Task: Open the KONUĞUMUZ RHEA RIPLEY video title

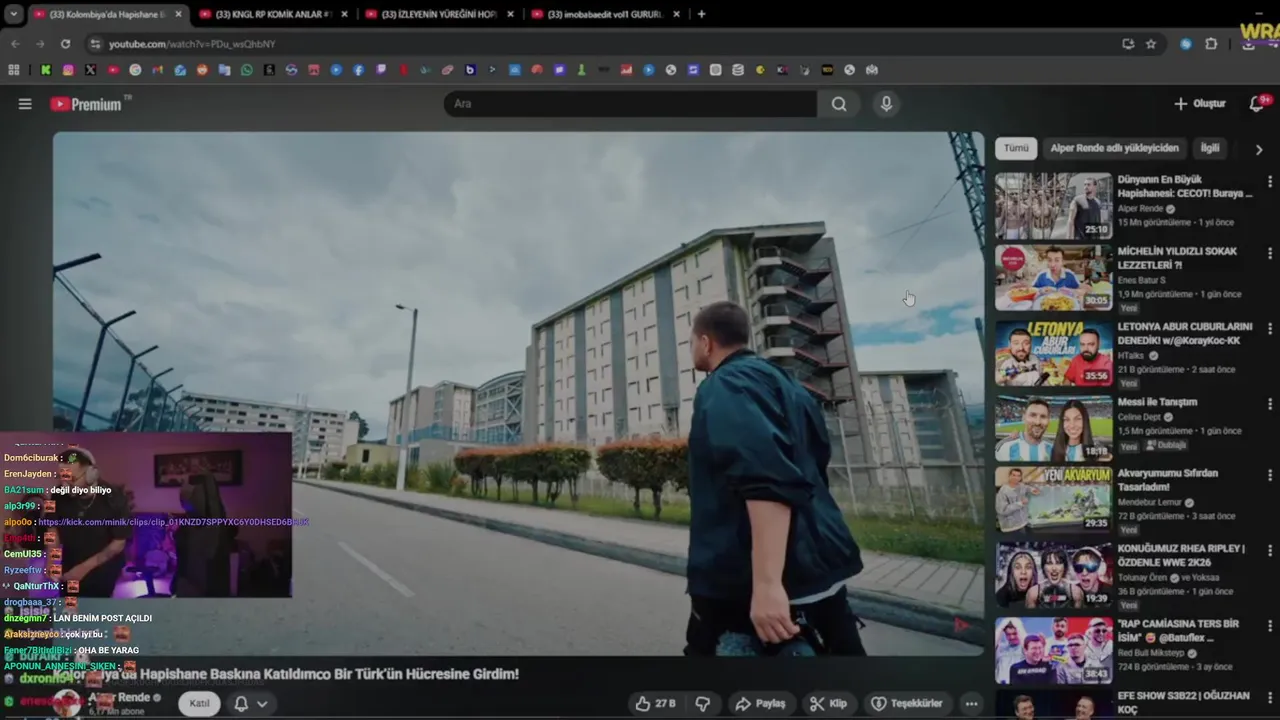Action: coord(1180,555)
